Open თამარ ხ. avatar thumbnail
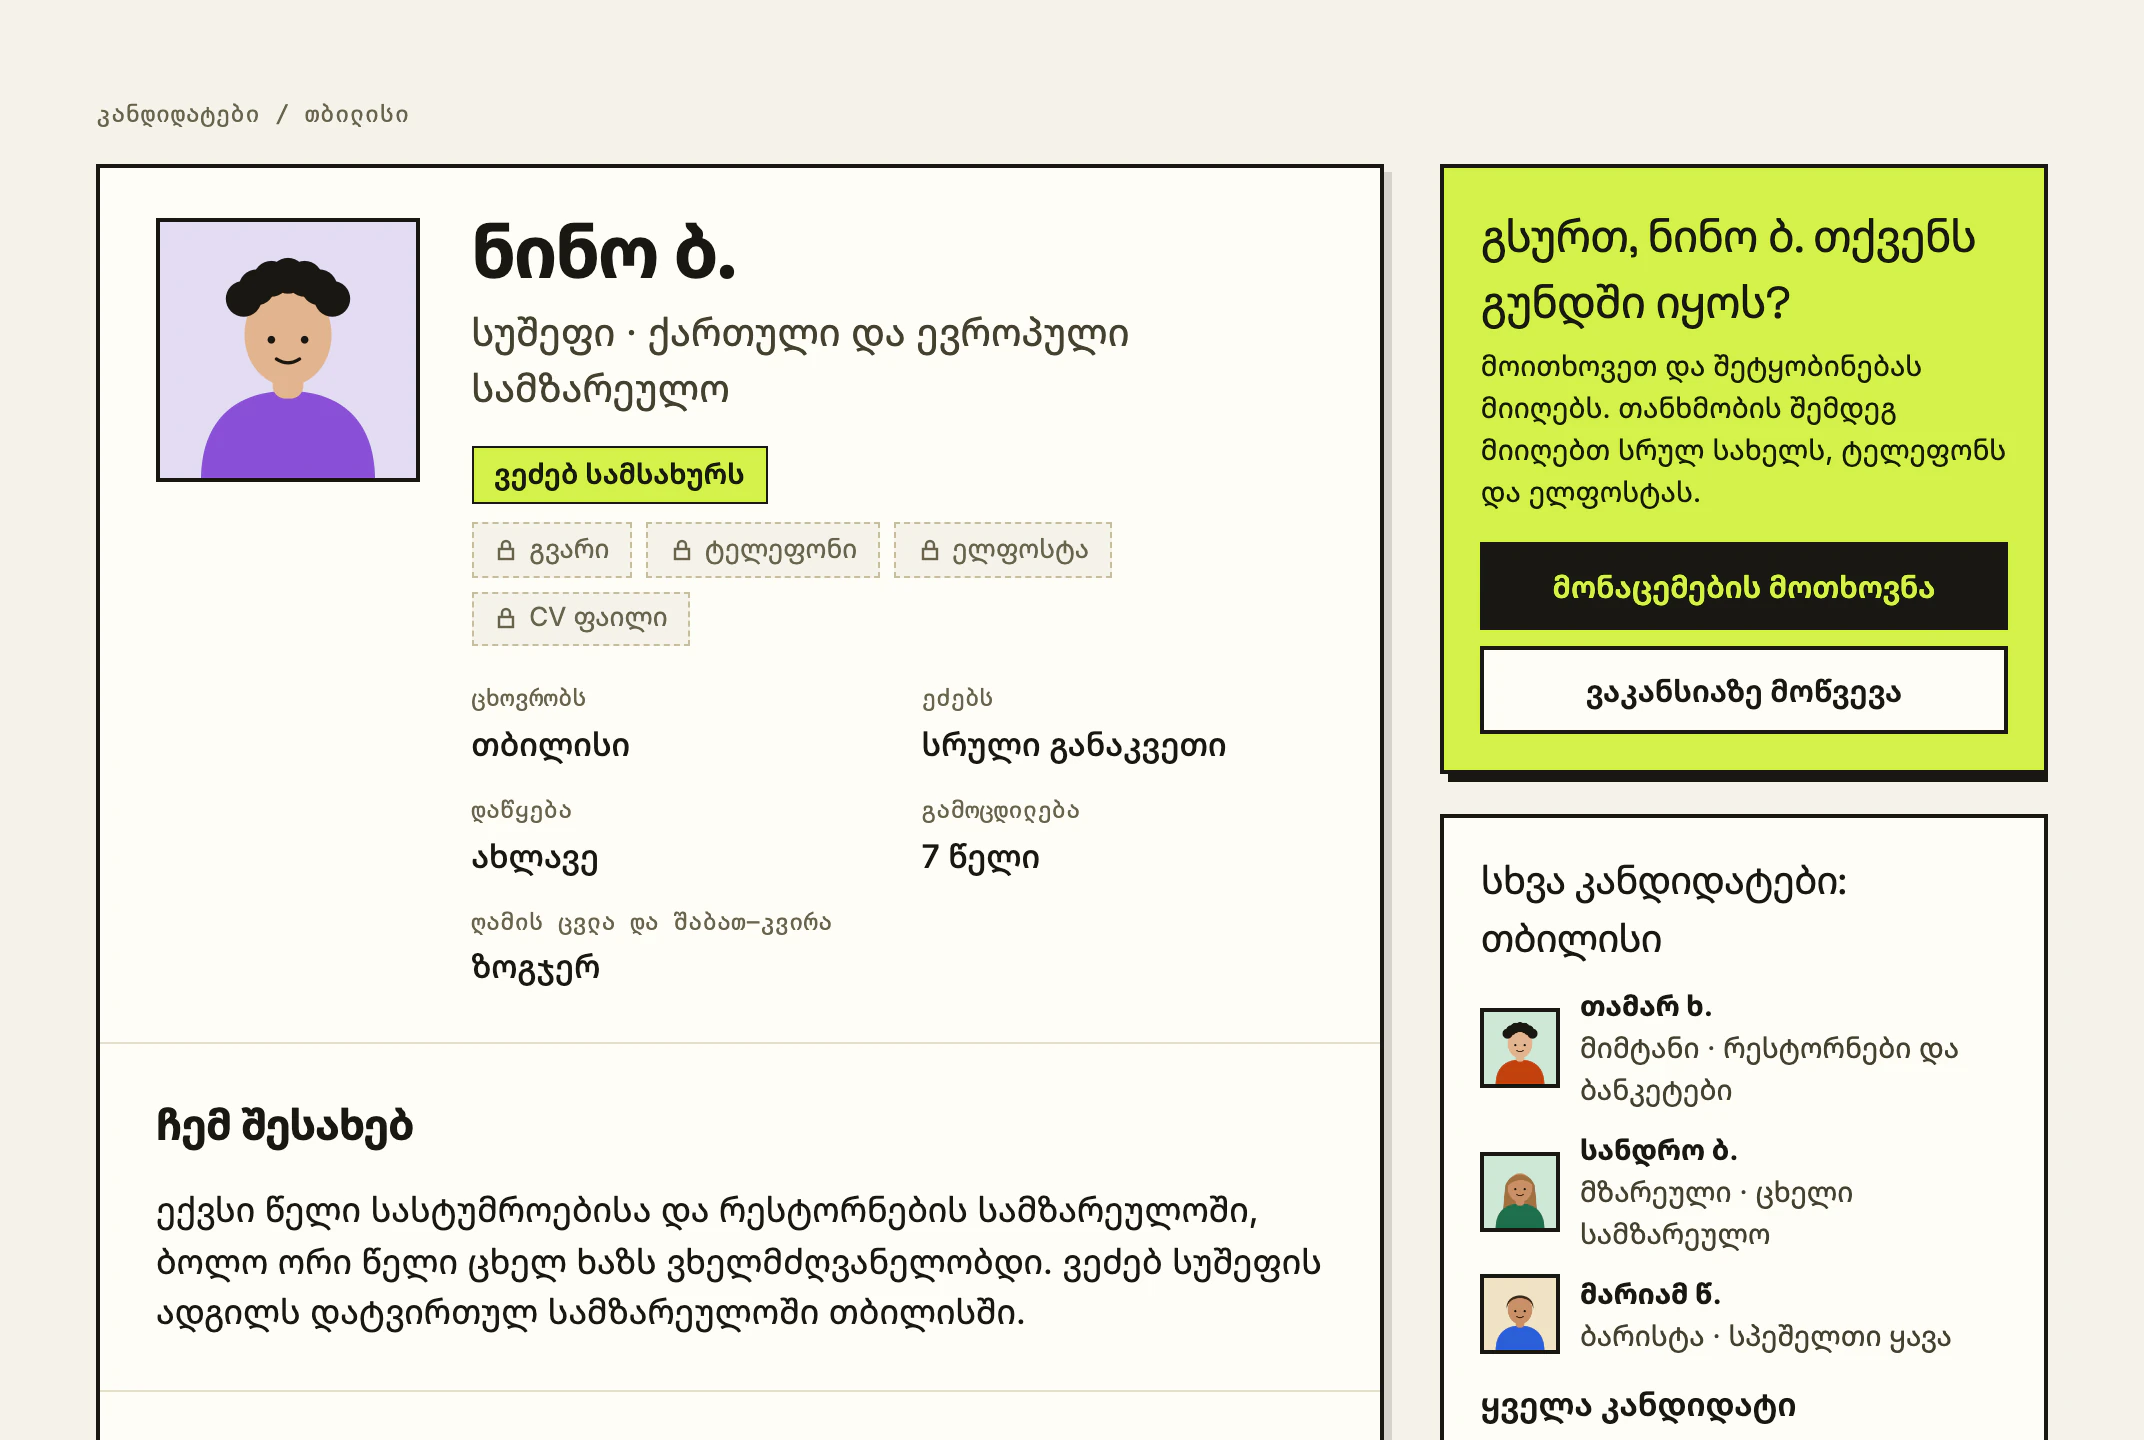2144x1440 pixels. tap(1520, 1048)
